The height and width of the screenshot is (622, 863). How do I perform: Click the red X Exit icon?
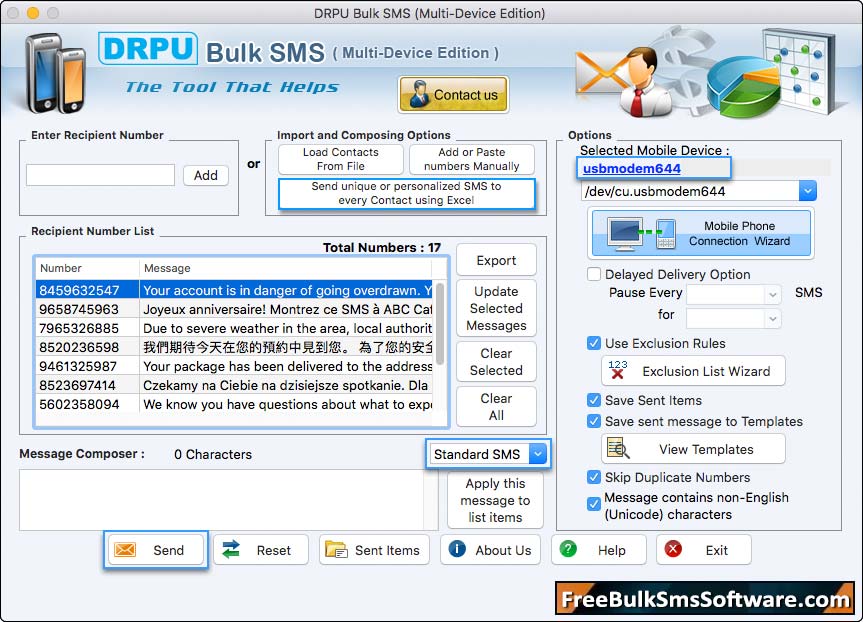[x=673, y=549]
